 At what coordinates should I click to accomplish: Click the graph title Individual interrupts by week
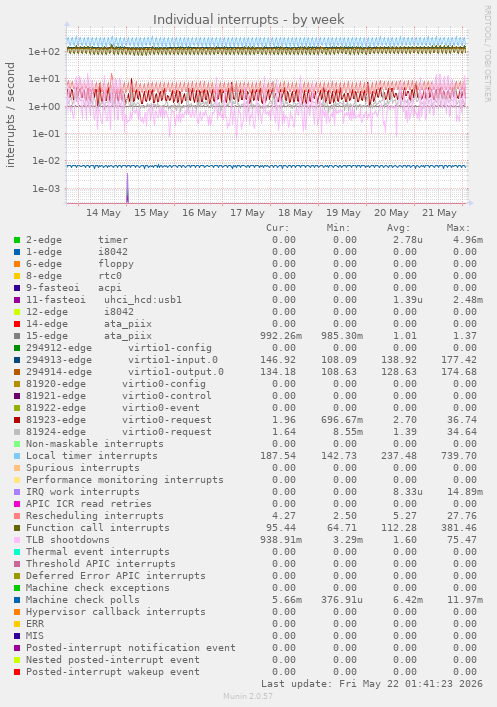click(x=248, y=20)
